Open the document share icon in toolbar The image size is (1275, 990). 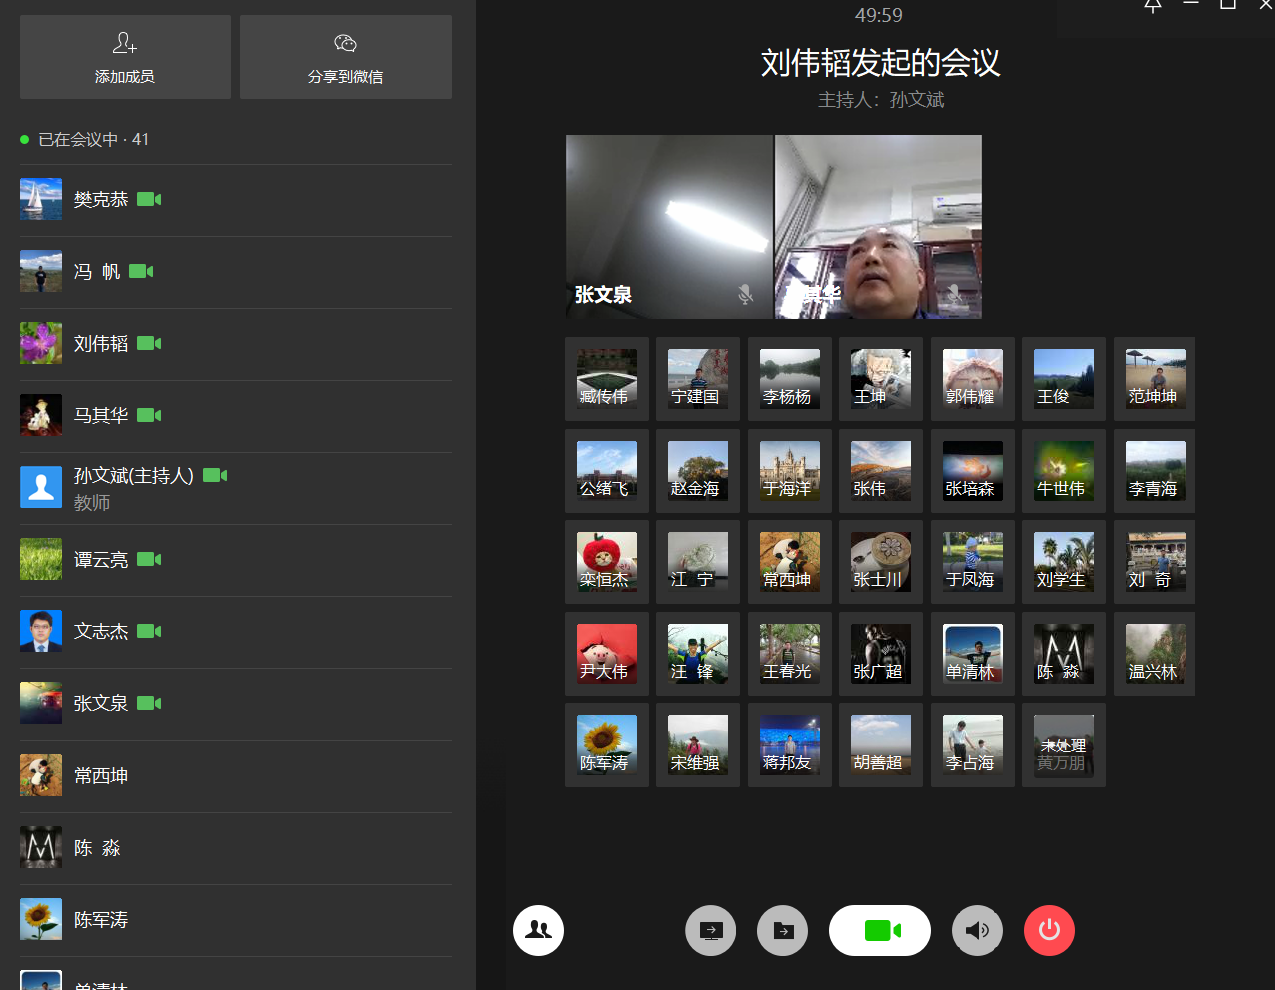click(x=783, y=931)
